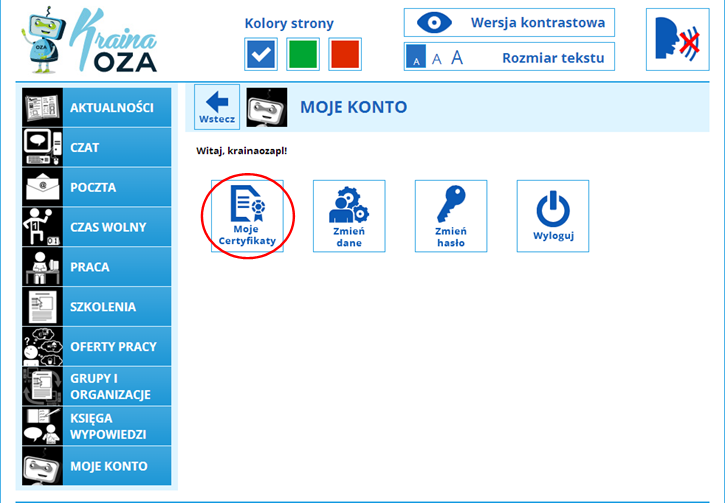Click the 'Rozmiar tekstu' label

553,58
